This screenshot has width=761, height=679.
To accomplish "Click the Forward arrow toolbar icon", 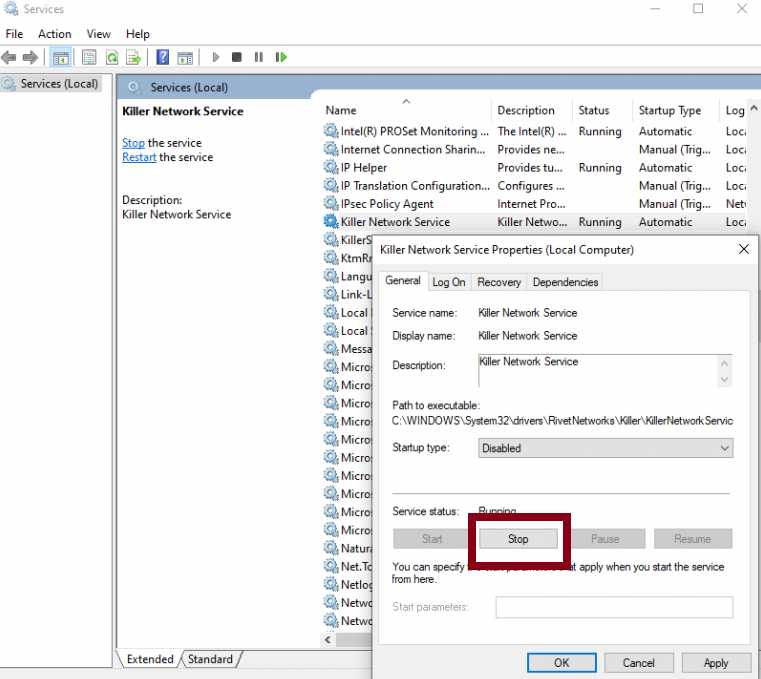I will tap(30, 57).
